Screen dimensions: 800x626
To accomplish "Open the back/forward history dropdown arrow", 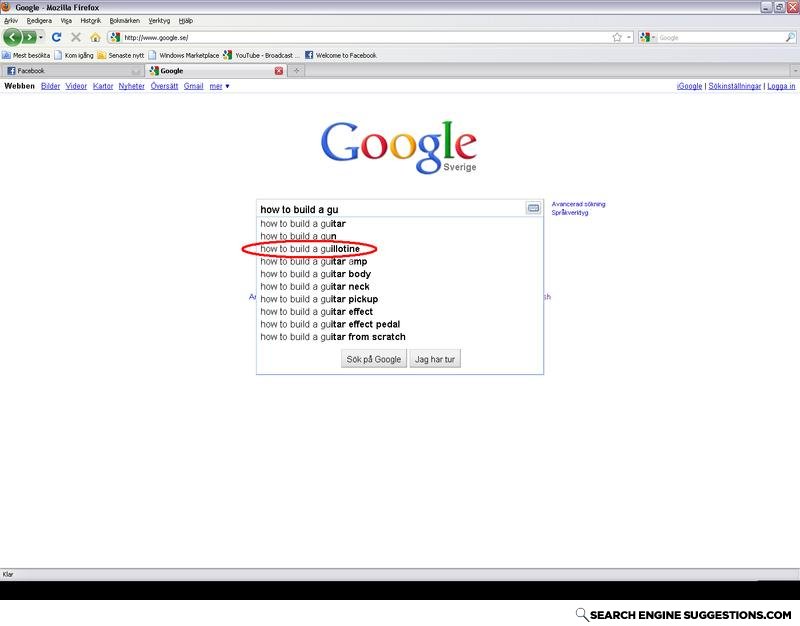I will click(x=41, y=37).
